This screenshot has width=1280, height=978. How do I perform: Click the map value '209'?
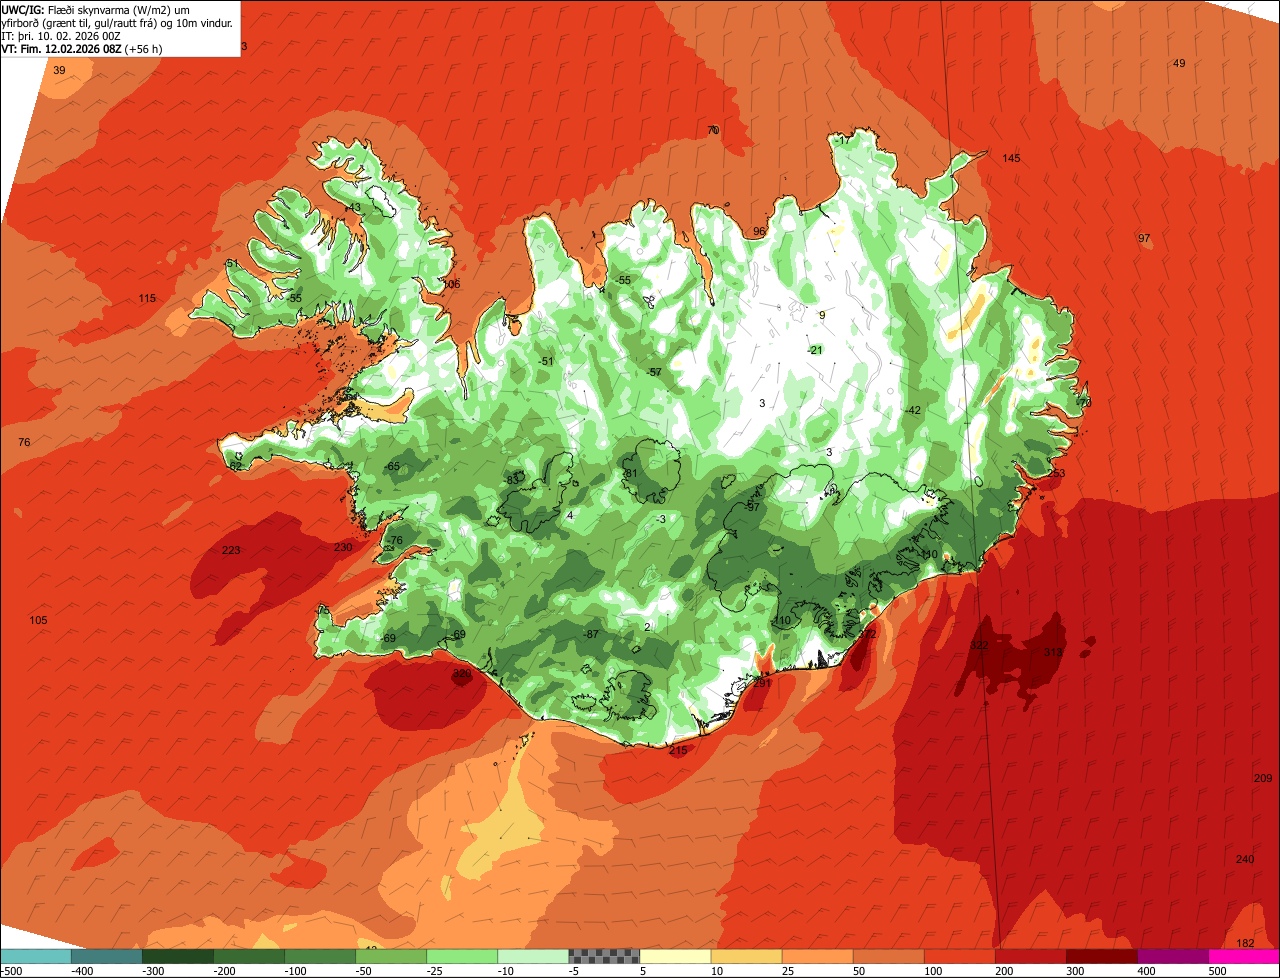click(1263, 778)
